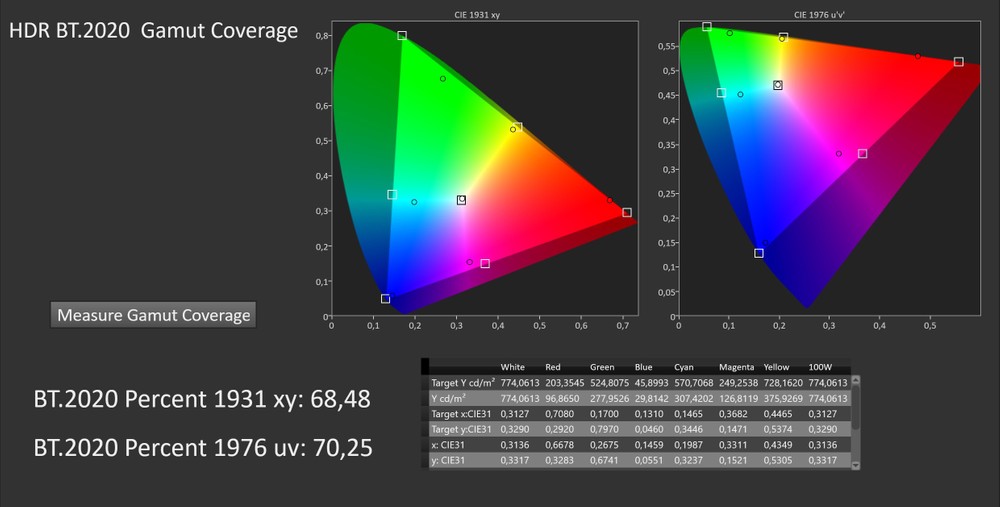Select measured y green cell 0,6741
The image size is (1000, 507).
(603, 460)
